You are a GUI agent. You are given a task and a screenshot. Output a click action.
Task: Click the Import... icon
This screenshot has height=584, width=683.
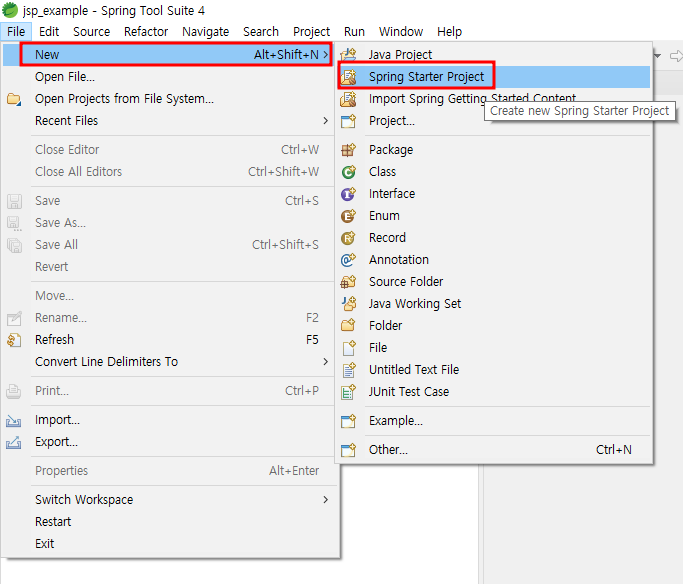pos(14,420)
